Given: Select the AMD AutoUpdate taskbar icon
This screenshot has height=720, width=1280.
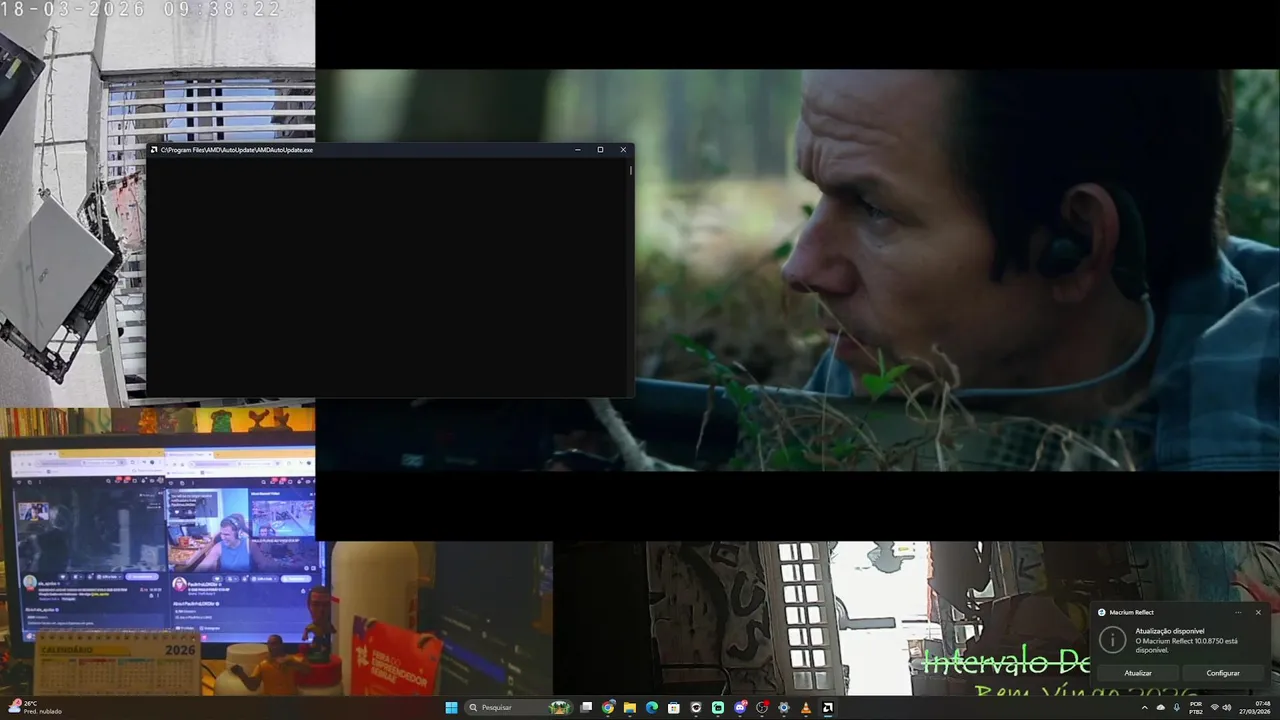Looking at the screenshot, I should click(x=828, y=707).
